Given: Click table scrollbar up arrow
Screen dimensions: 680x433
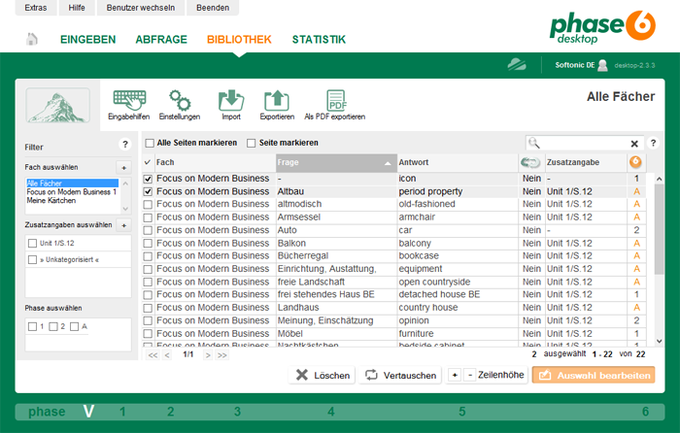Looking at the screenshot, I should [x=659, y=179].
